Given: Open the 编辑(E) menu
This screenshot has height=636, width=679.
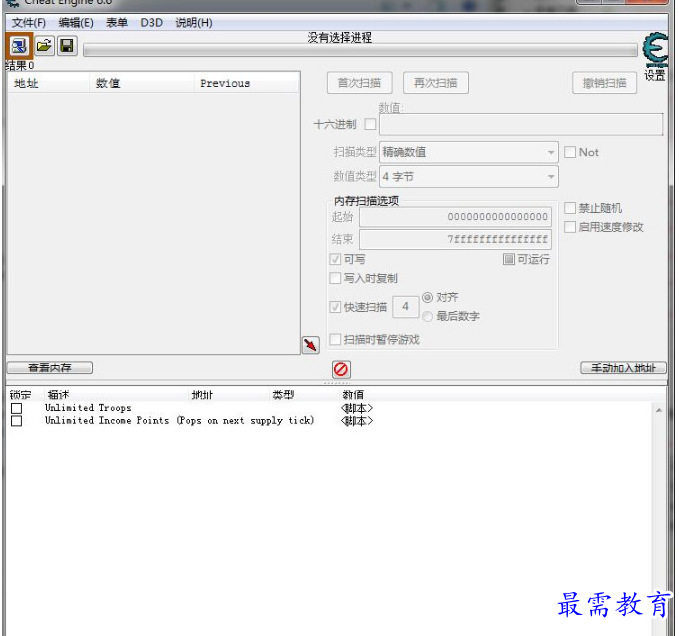Looking at the screenshot, I should [x=76, y=23].
